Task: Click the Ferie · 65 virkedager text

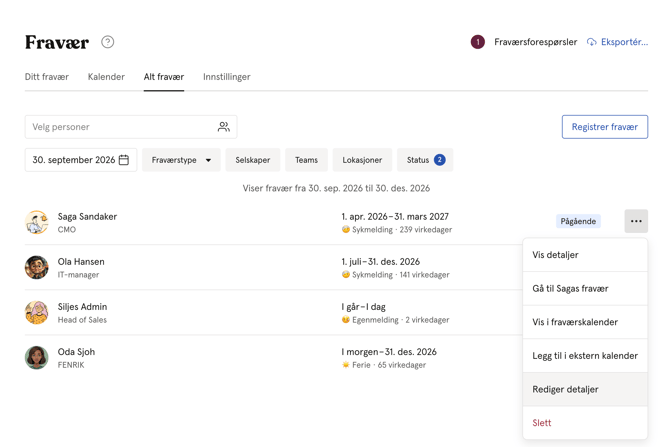Action: click(389, 365)
